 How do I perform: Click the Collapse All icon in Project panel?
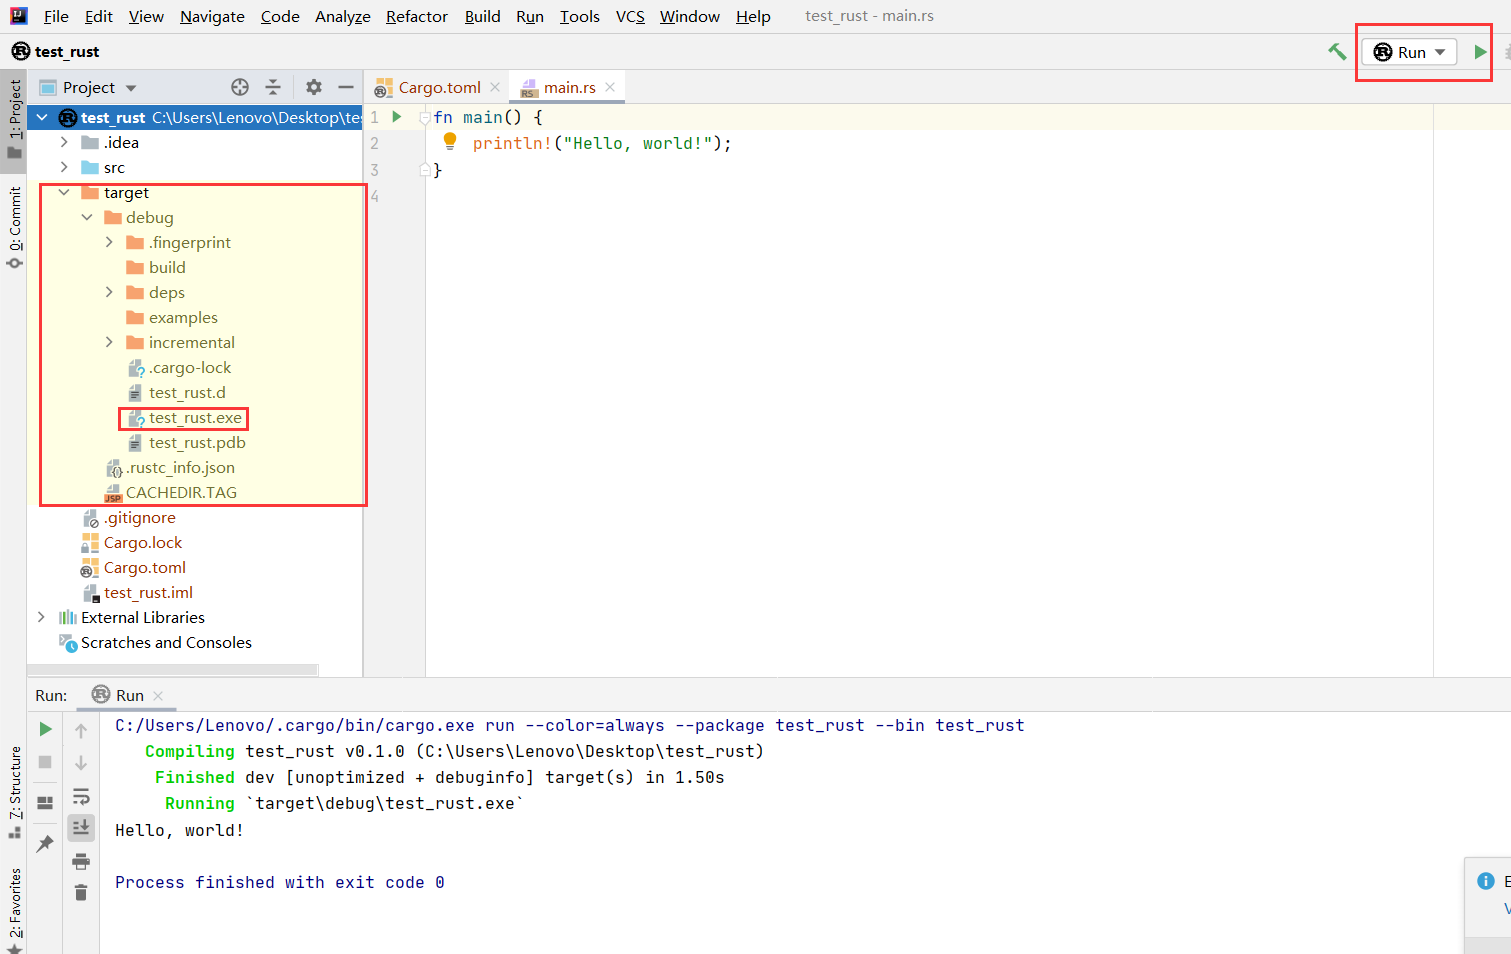click(273, 87)
